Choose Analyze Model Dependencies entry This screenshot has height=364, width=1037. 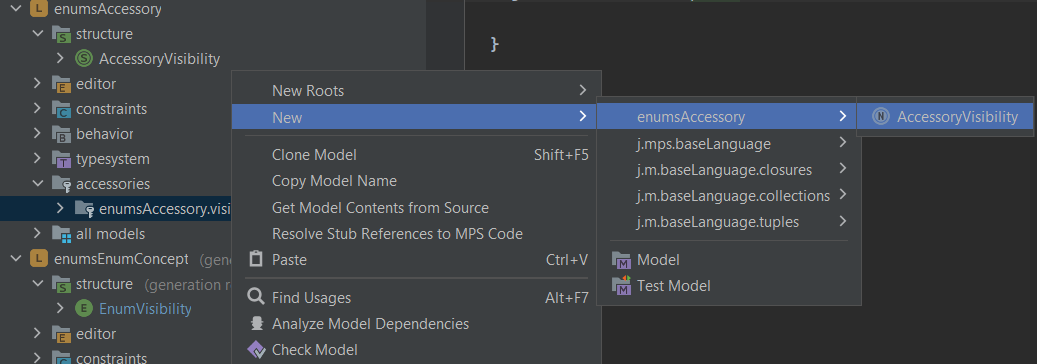pyautogui.click(x=416, y=324)
